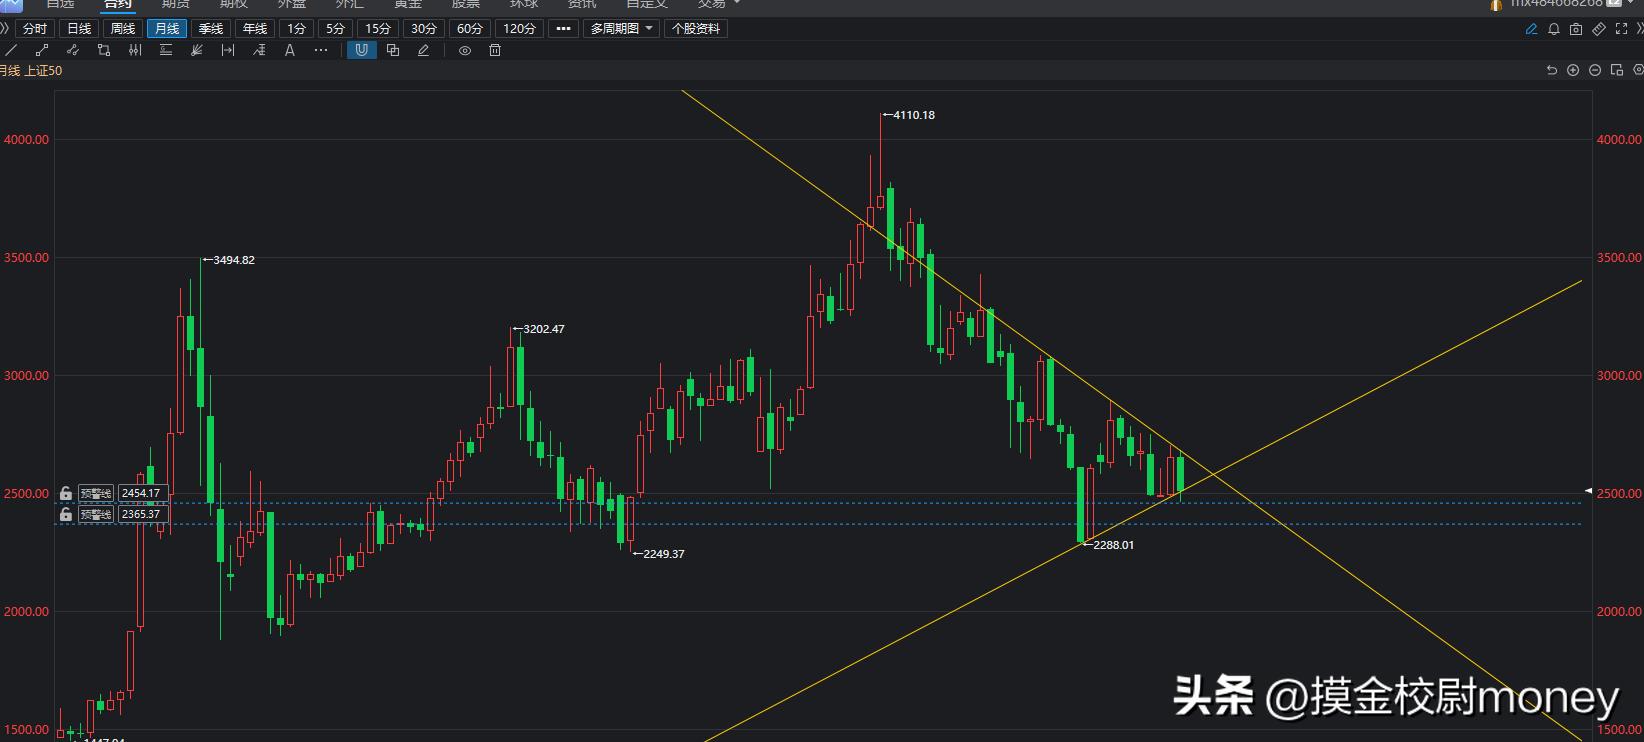Screen dimensions: 1644x742
Task: Switch to 日线 daily chart period
Action: (x=79, y=29)
